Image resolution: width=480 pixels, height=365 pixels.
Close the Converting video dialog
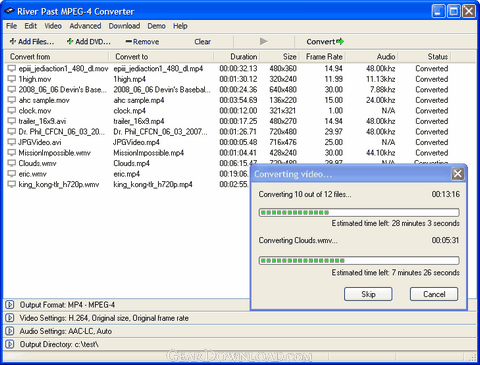tap(457, 174)
